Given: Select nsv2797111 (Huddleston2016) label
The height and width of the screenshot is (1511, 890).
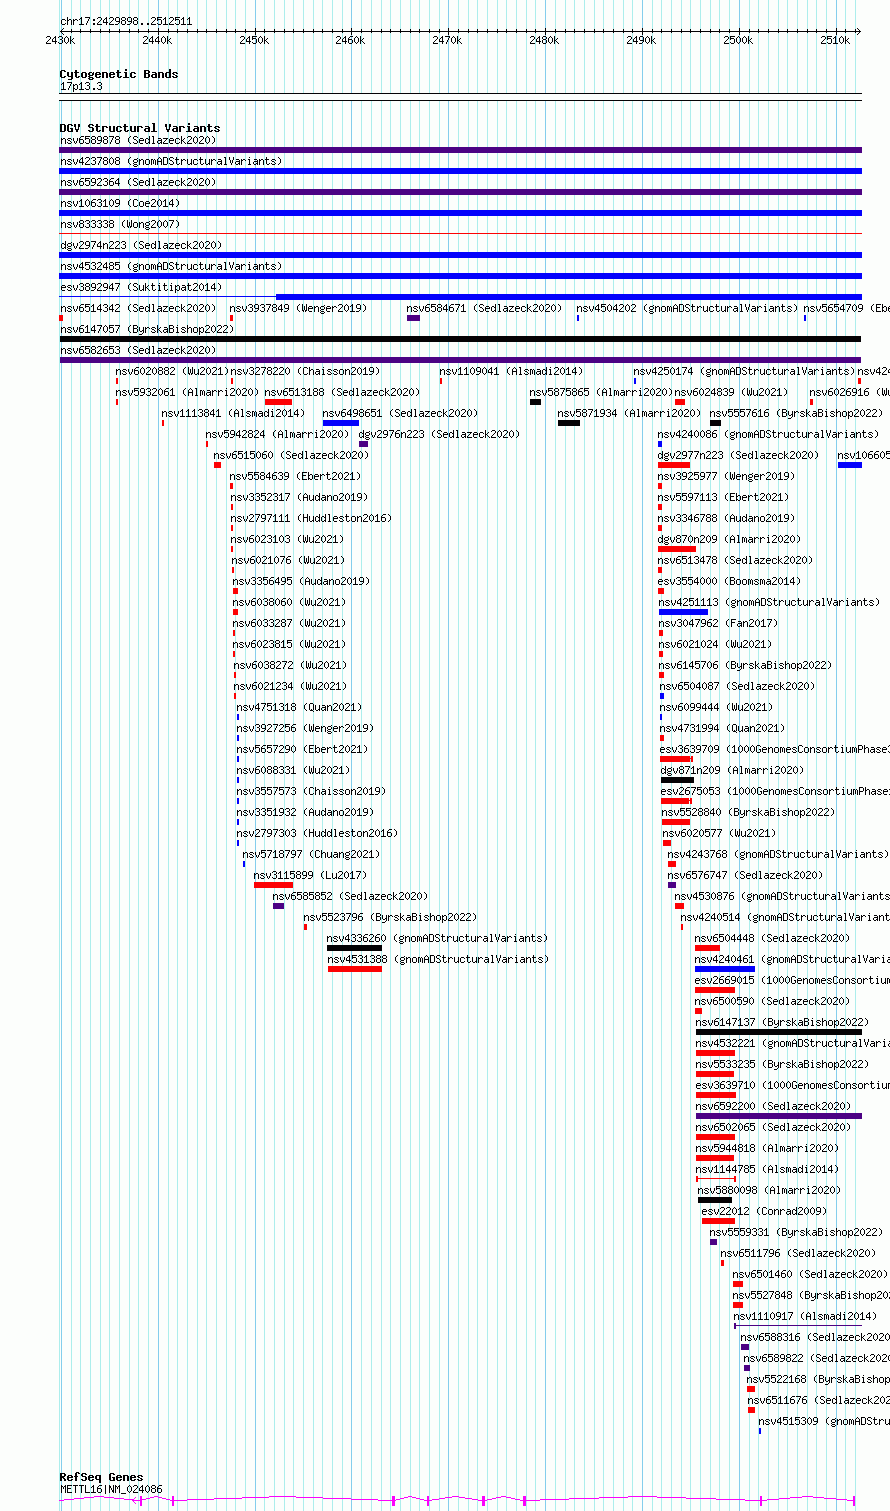Looking at the screenshot, I should (x=312, y=519).
